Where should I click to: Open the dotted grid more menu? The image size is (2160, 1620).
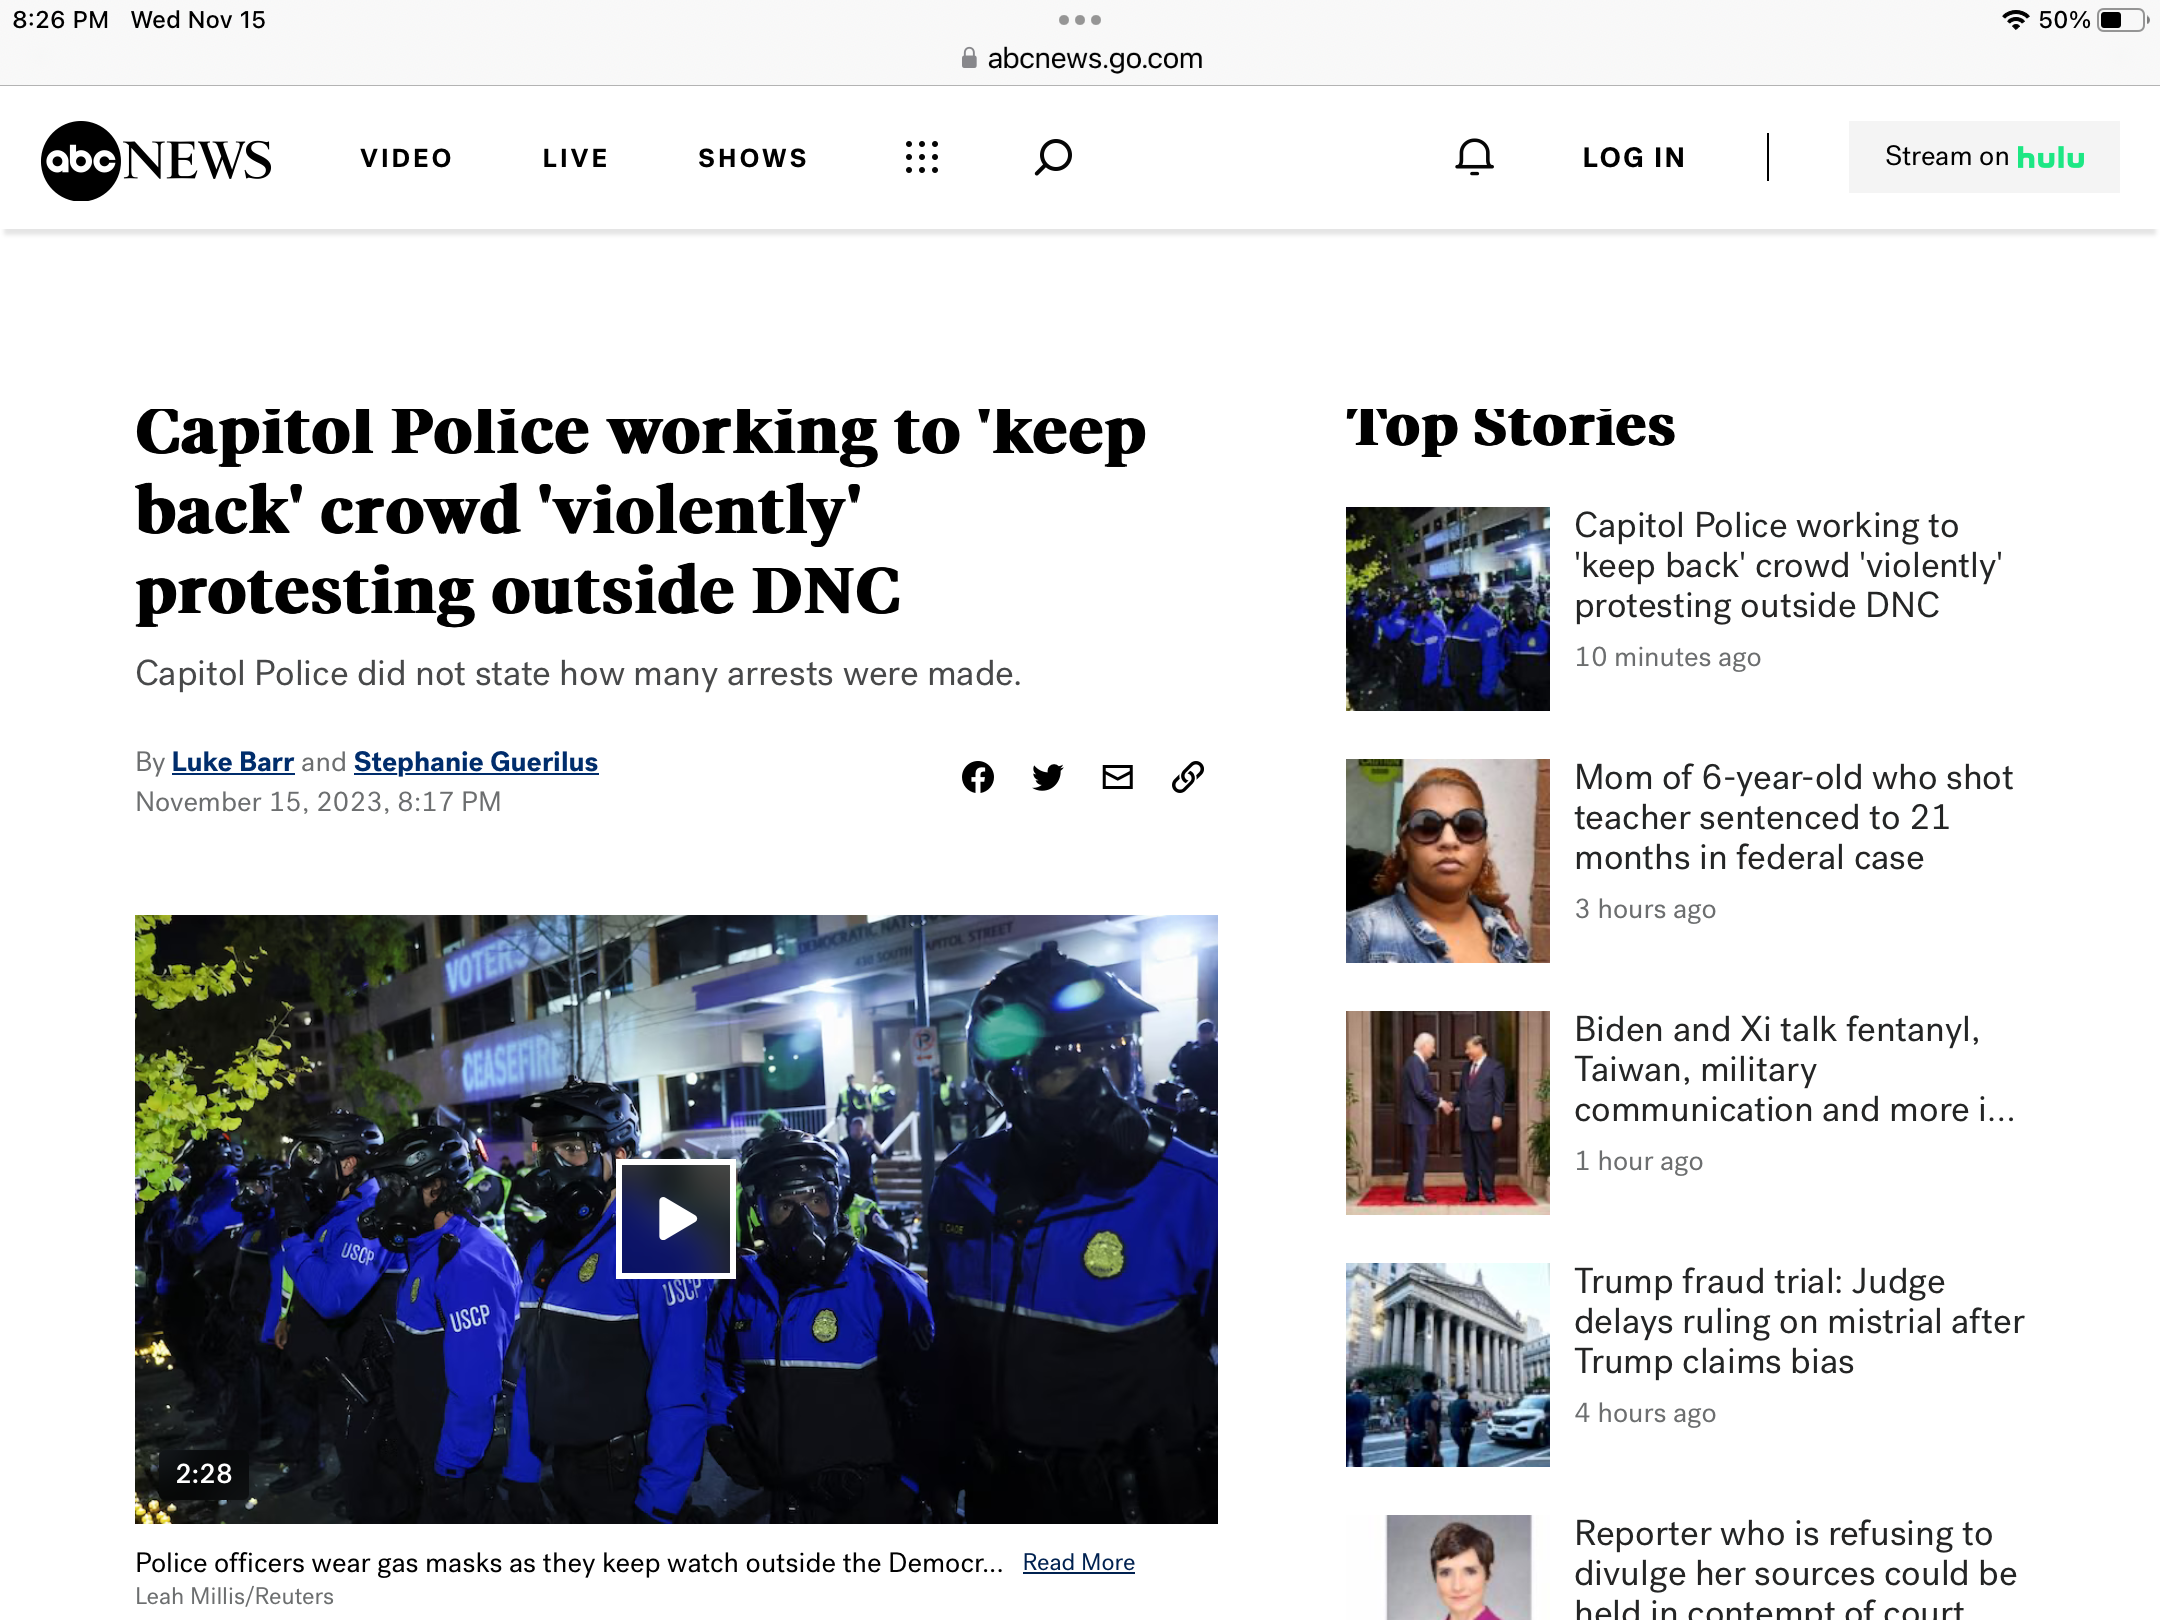pyautogui.click(x=921, y=157)
